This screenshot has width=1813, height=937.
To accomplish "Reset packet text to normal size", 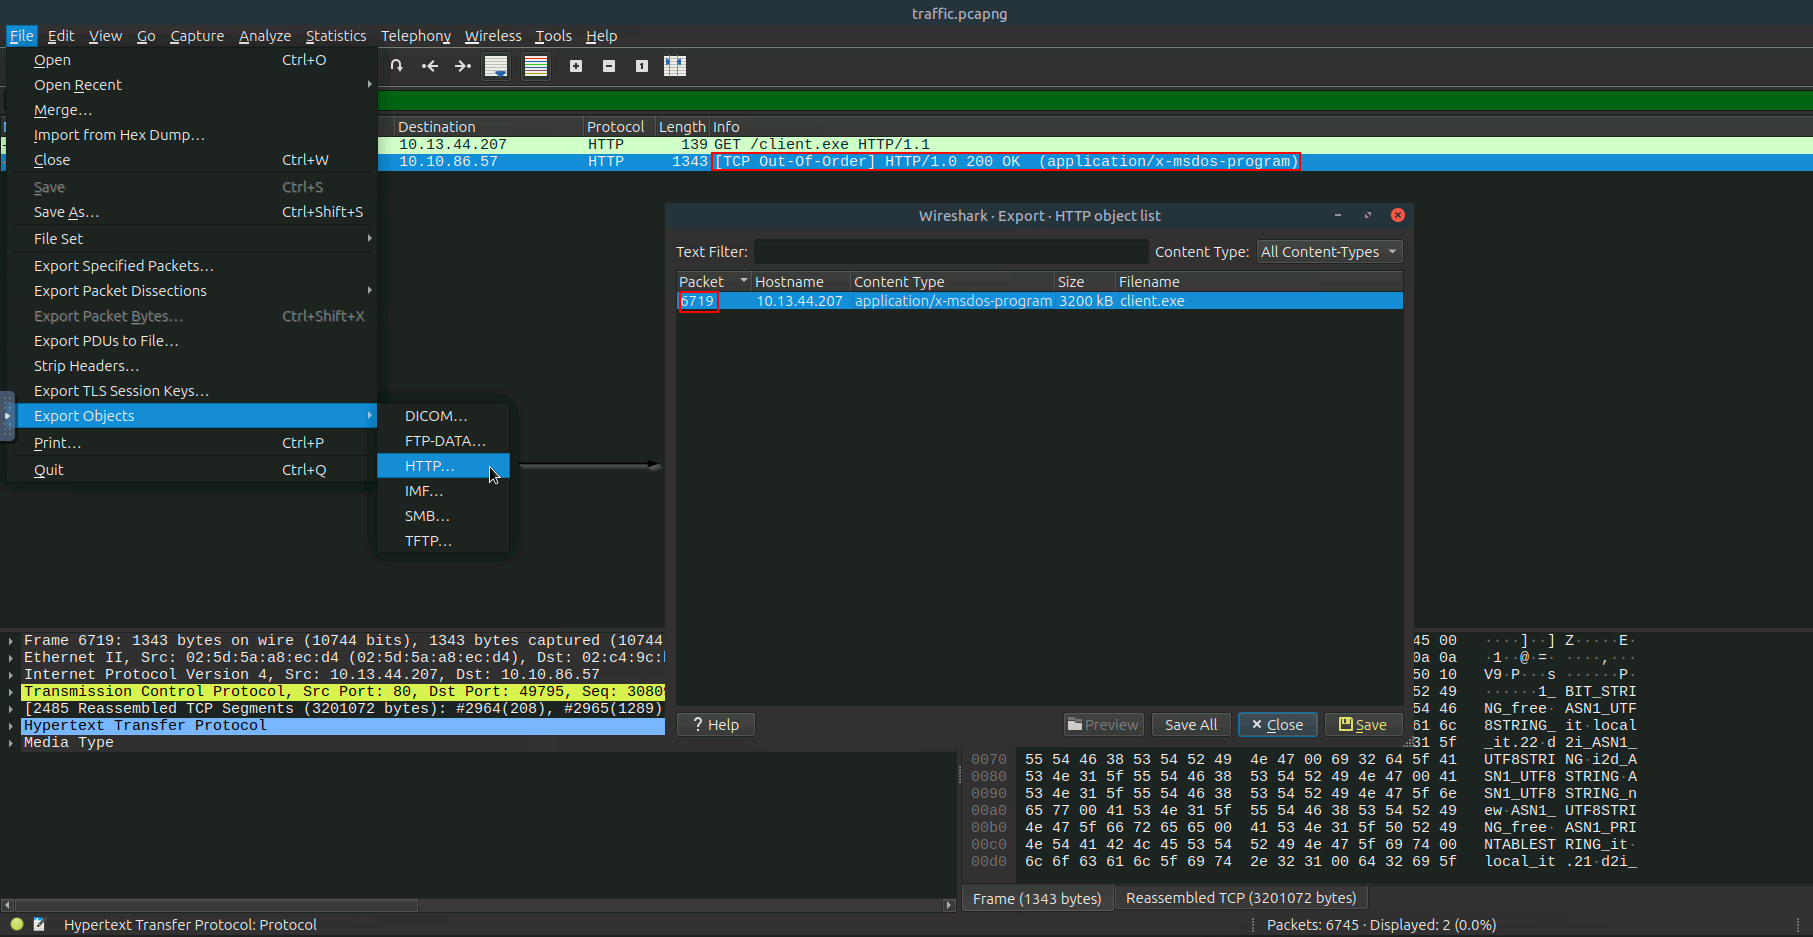I will click(x=642, y=66).
